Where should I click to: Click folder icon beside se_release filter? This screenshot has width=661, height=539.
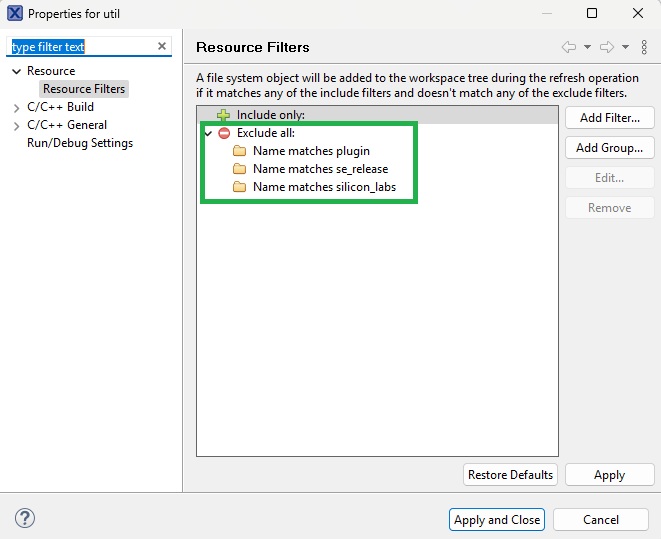click(x=239, y=169)
